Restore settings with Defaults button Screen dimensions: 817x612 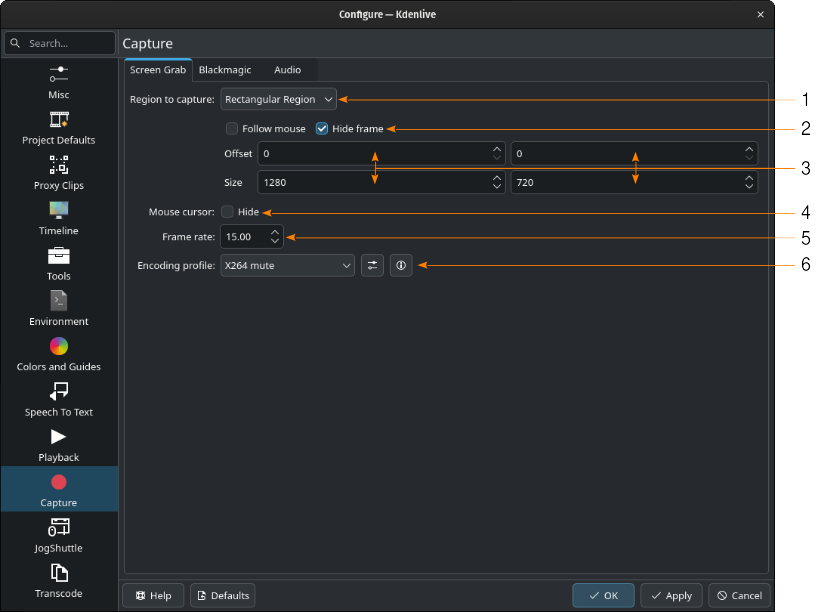(x=222, y=595)
